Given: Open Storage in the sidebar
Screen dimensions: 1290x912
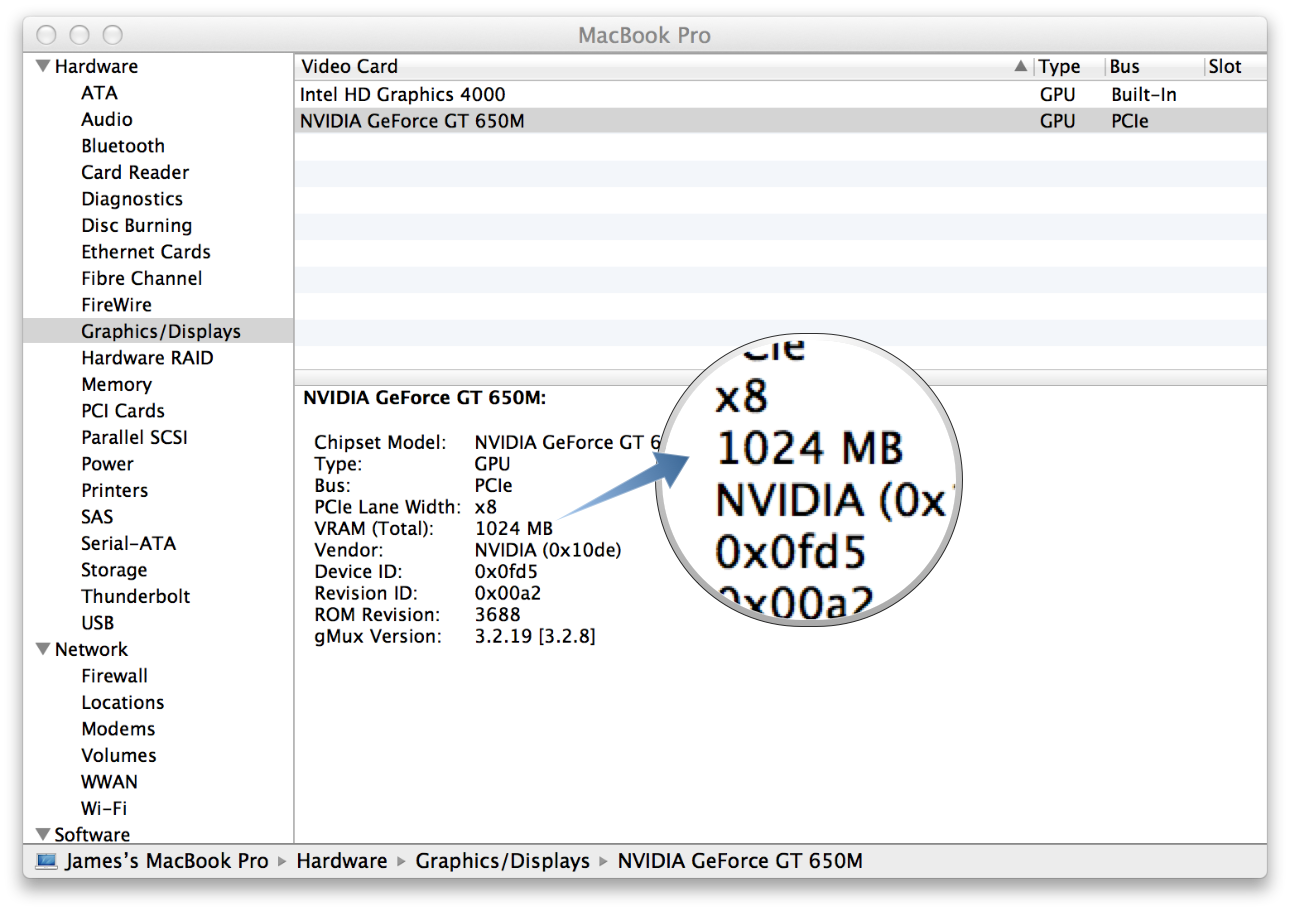Looking at the screenshot, I should click(x=114, y=570).
